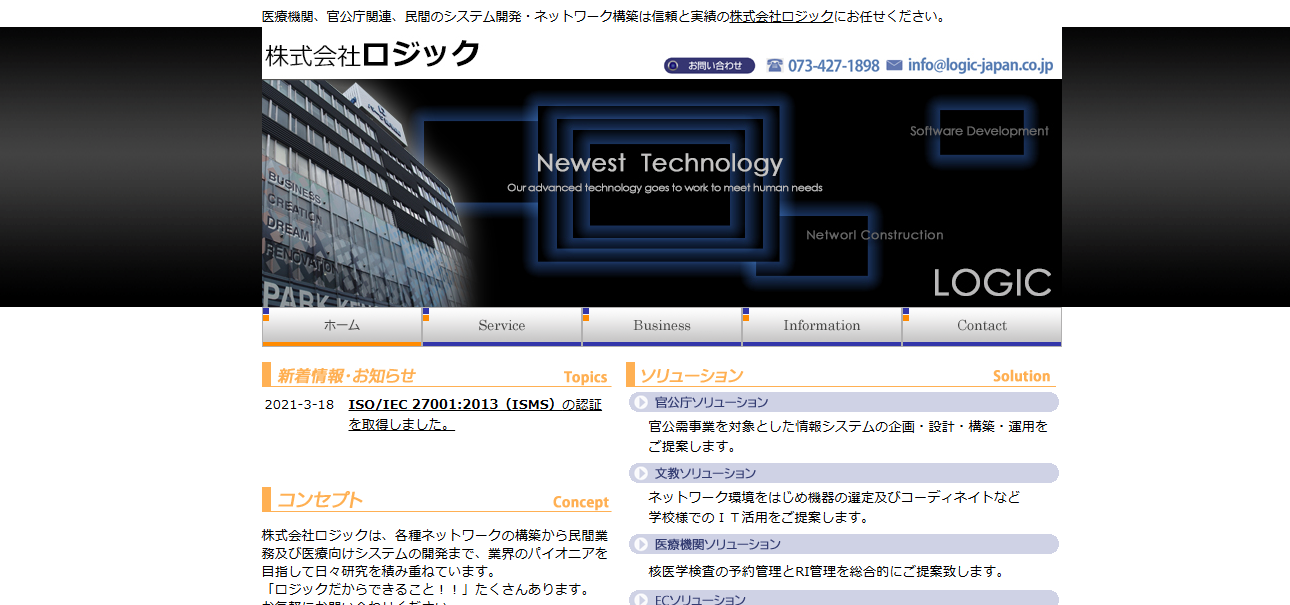Open the Contact navigation tab
Image resolution: width=1290 pixels, height=605 pixels.
pyautogui.click(x=982, y=326)
